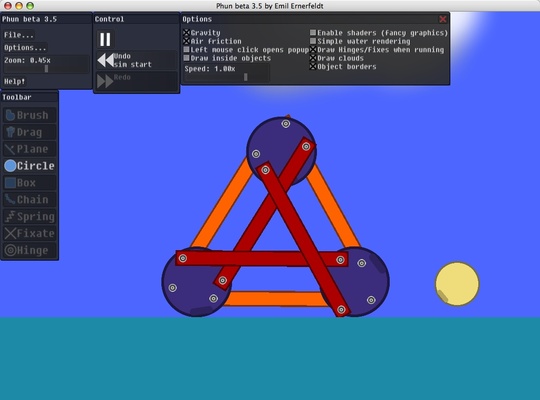Screen dimensions: 540x400
Task: Click the horizontal red bar's right hinge
Action: [x=340, y=260]
